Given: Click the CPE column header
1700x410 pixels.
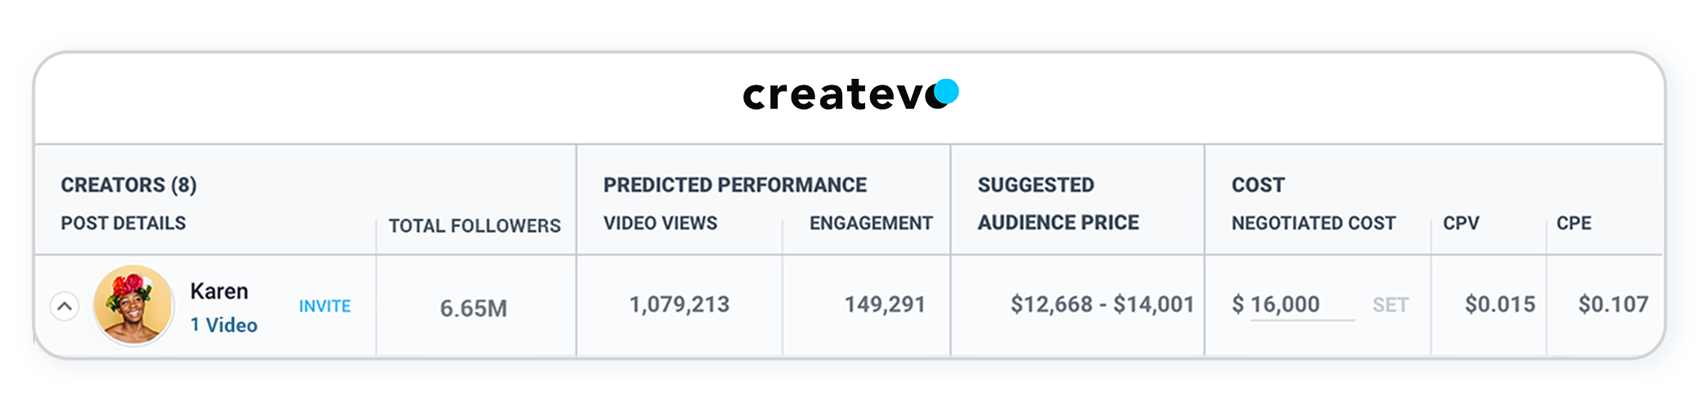Looking at the screenshot, I should coord(1574,223).
